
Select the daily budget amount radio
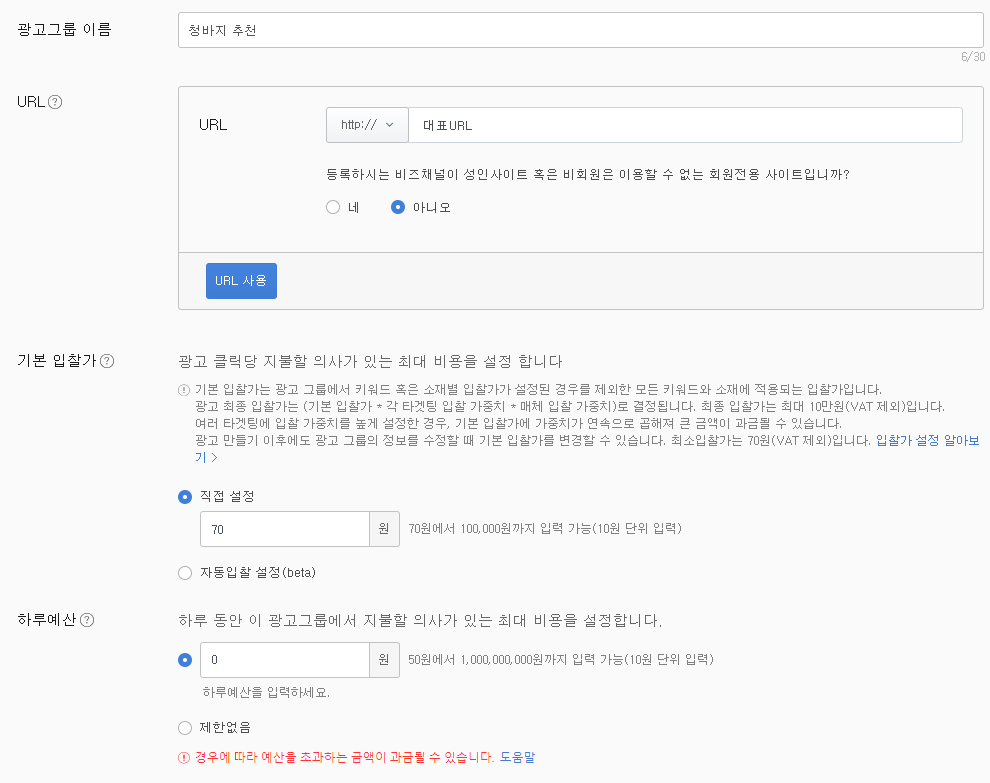coord(185,660)
